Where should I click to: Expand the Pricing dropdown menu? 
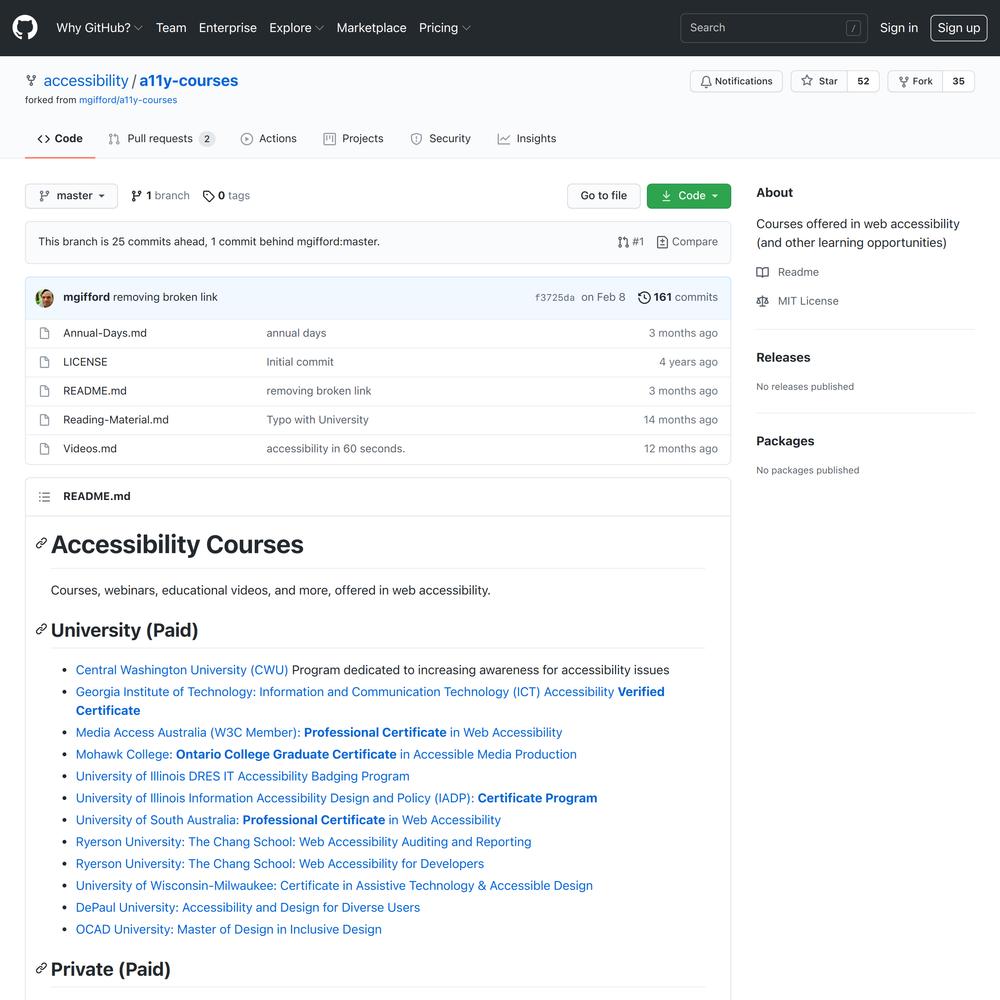tap(445, 27)
